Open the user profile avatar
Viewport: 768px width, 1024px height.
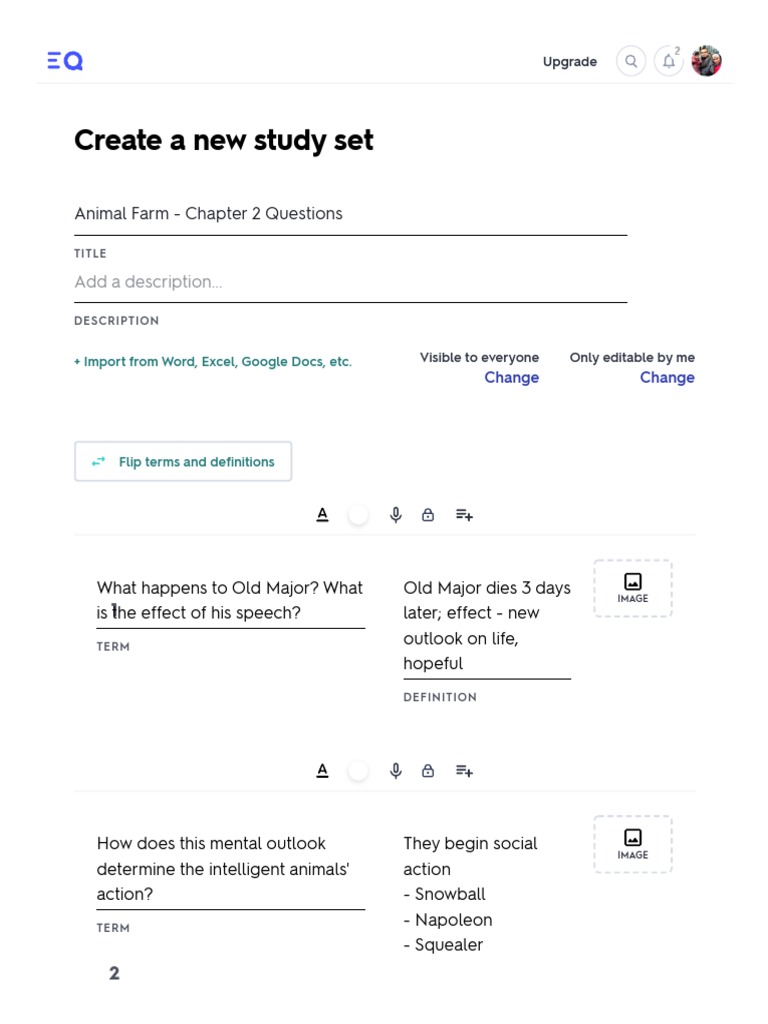click(x=706, y=61)
